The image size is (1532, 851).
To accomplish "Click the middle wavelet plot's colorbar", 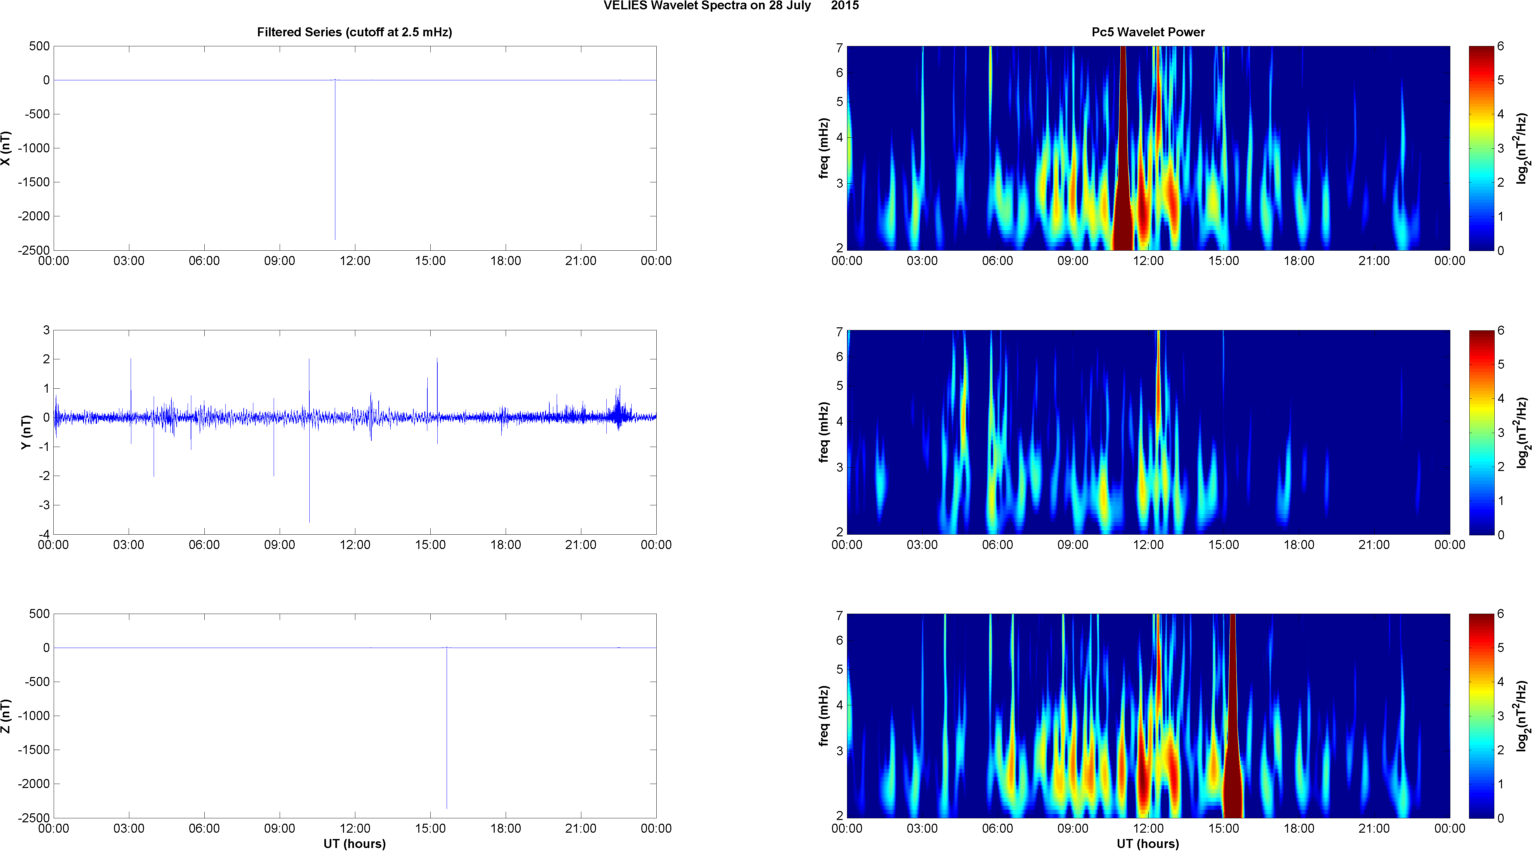I will pyautogui.click(x=1481, y=432).
